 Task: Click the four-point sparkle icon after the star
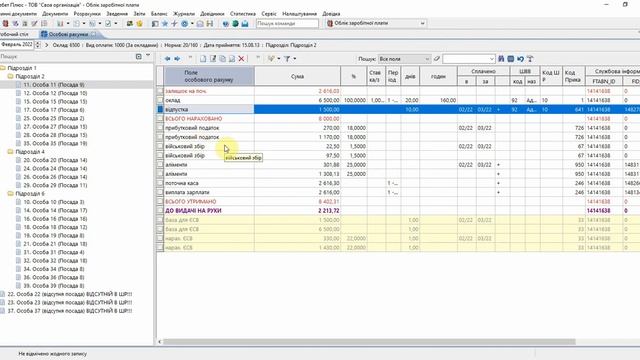tap(174, 24)
